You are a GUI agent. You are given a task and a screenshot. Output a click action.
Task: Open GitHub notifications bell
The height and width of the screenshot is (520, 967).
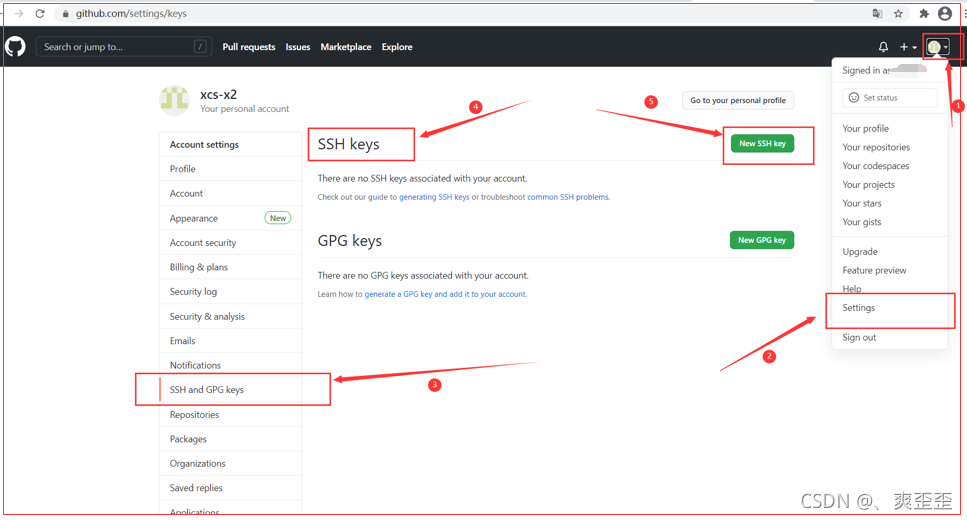click(883, 47)
